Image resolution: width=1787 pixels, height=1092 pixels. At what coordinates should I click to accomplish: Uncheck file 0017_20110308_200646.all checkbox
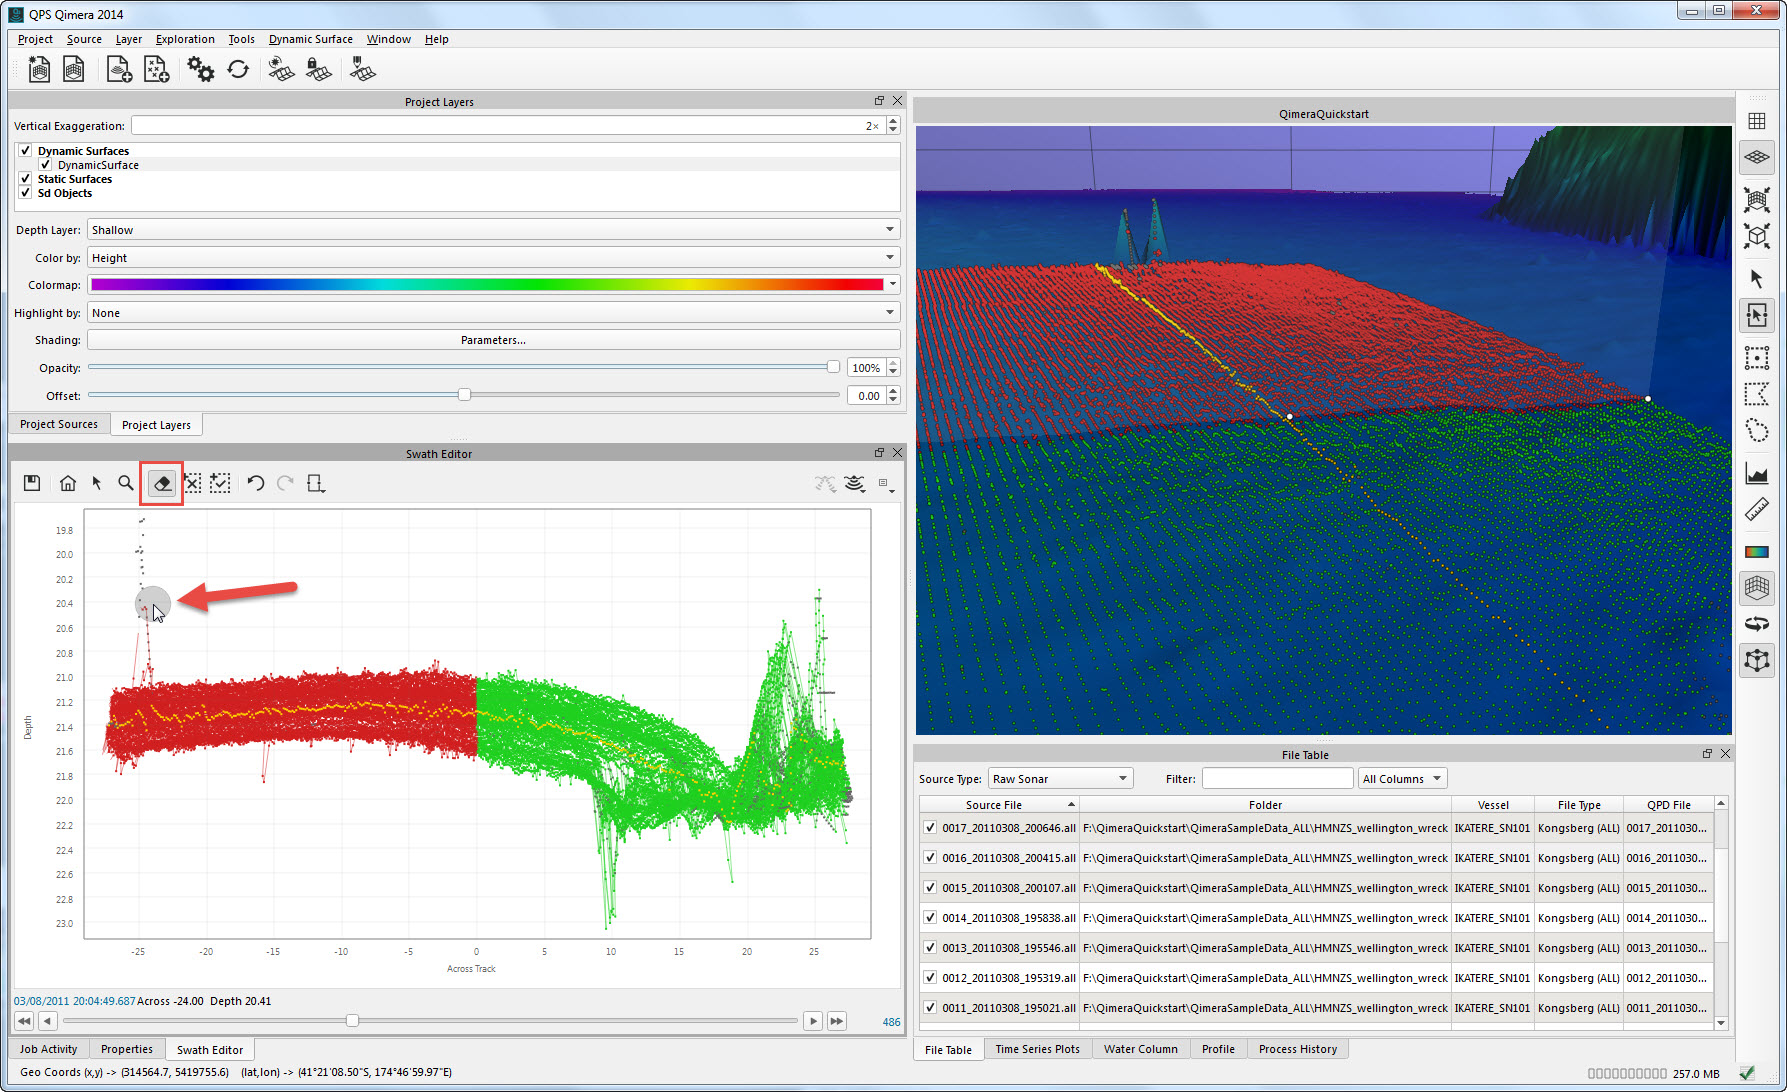(x=930, y=828)
